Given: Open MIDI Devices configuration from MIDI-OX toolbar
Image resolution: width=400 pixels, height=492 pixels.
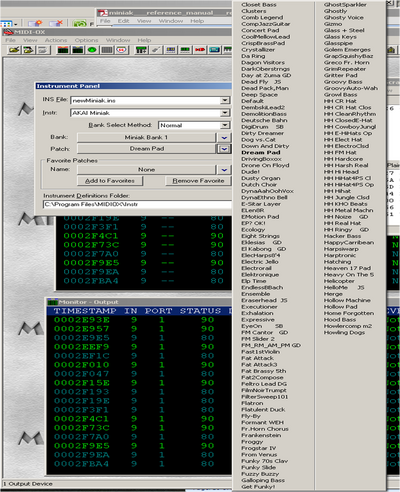Looking at the screenshot, I should tap(15, 50).
